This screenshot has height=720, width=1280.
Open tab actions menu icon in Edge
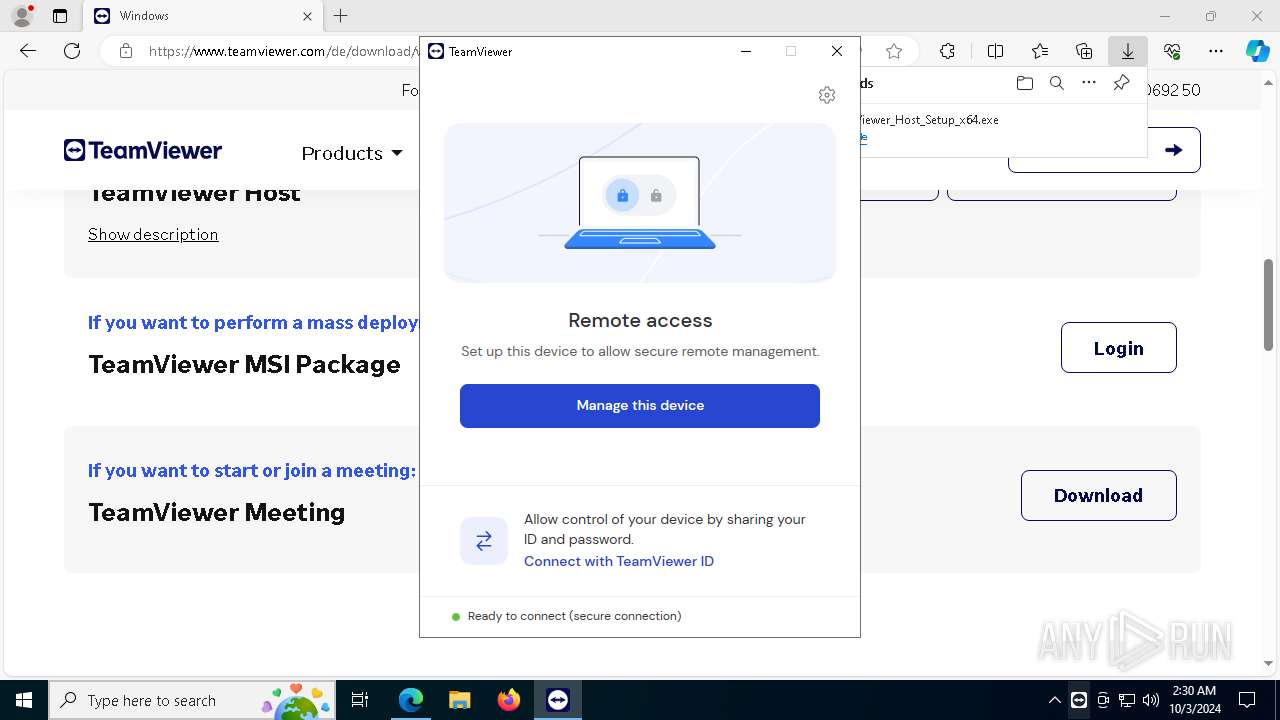pos(60,16)
